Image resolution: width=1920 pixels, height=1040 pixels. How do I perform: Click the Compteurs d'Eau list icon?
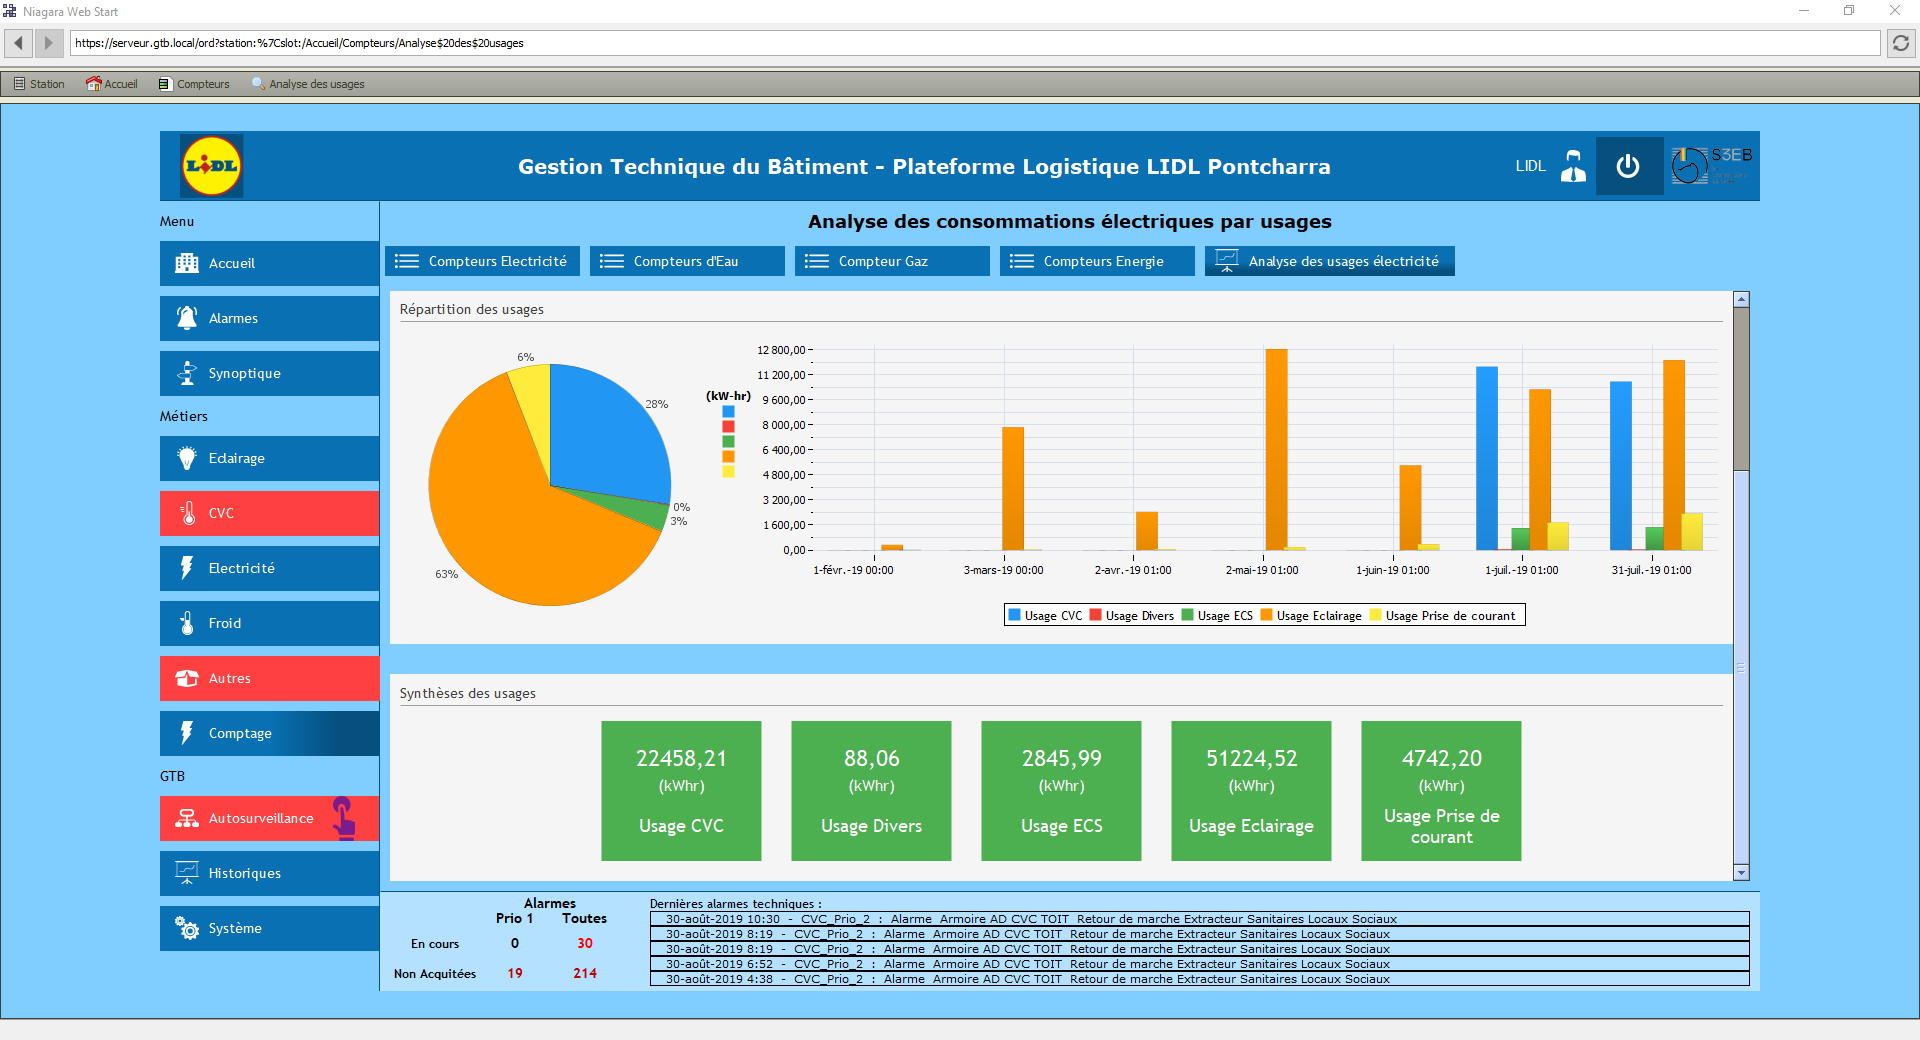tap(612, 261)
